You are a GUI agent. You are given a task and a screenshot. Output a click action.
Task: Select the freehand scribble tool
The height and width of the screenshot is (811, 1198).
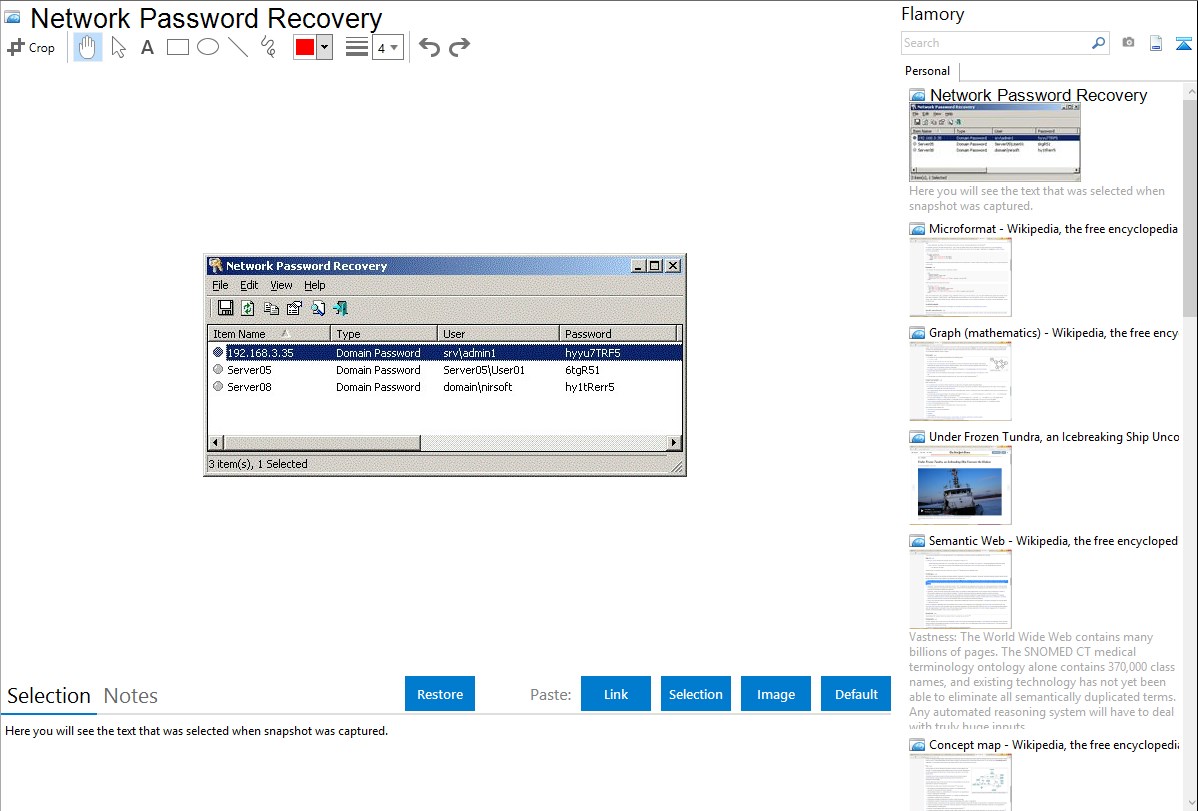tap(268, 47)
